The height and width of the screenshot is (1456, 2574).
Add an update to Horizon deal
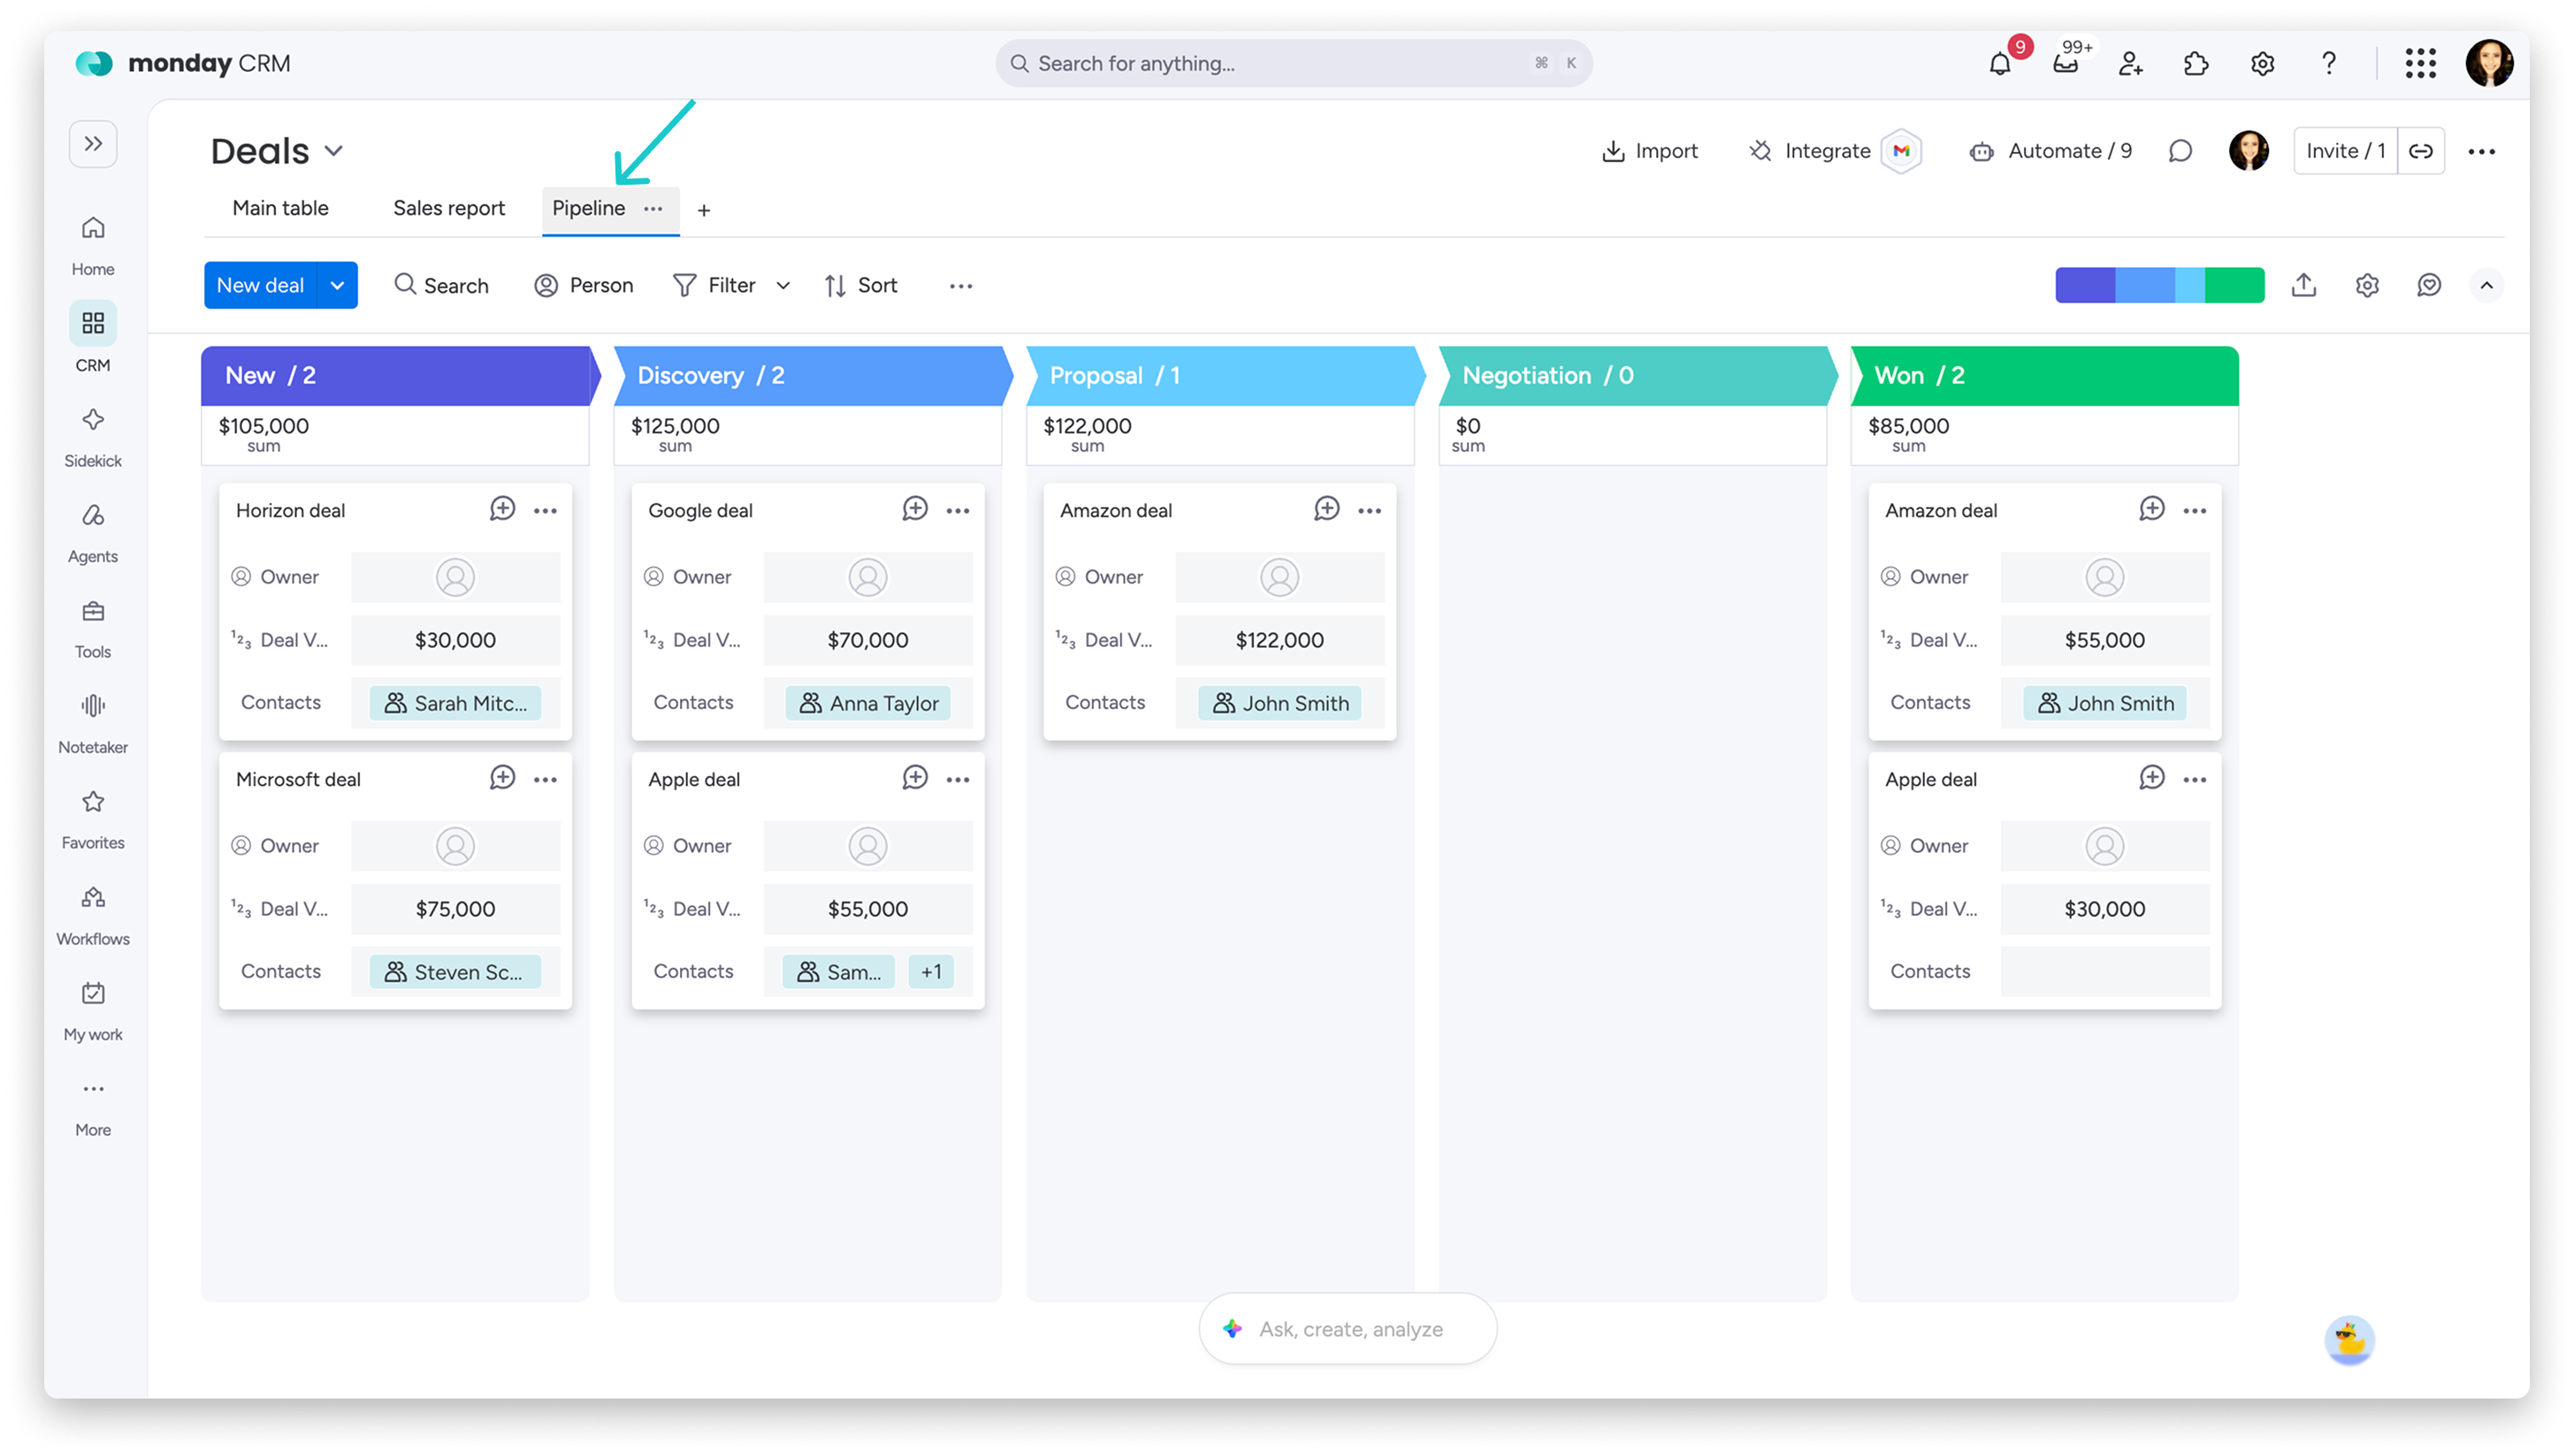pos(502,508)
